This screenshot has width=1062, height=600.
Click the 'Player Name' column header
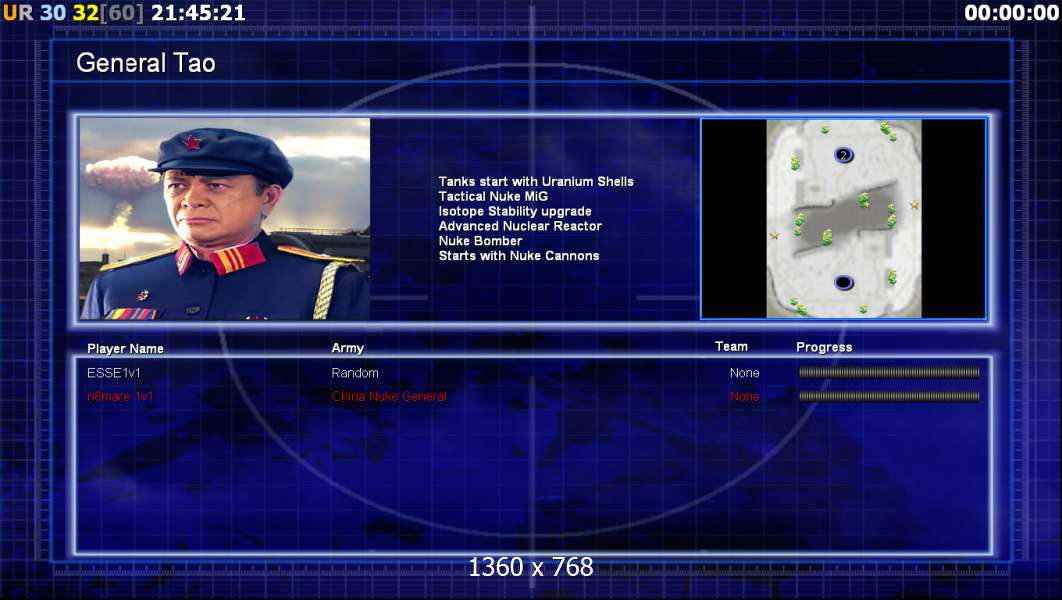click(x=125, y=349)
